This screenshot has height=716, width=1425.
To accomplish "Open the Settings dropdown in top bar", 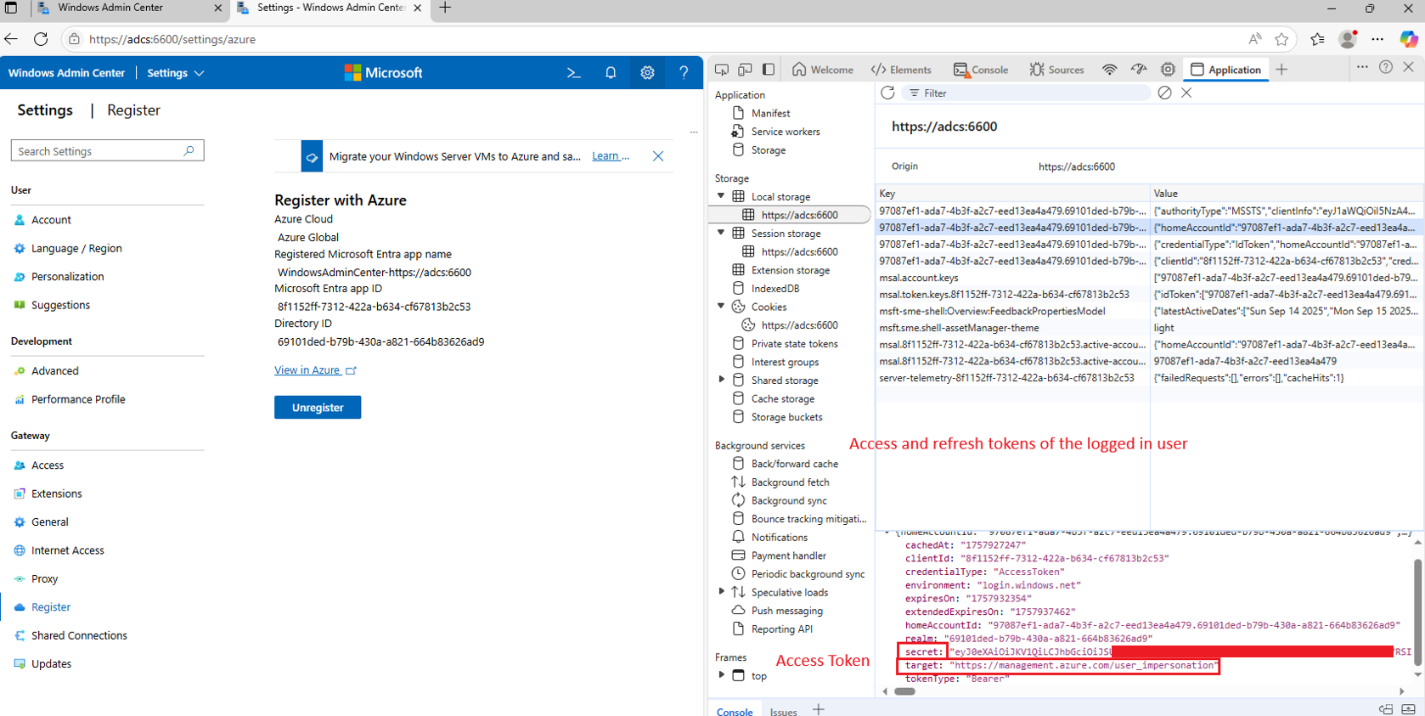I will click(x=175, y=73).
